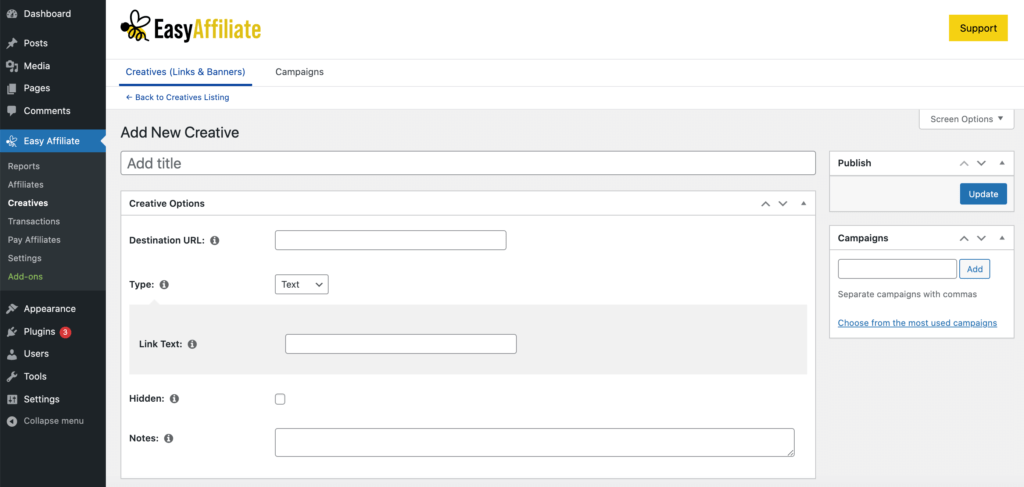Open the Type dropdown showing Text
Image resolution: width=1024 pixels, height=487 pixels.
(302, 285)
